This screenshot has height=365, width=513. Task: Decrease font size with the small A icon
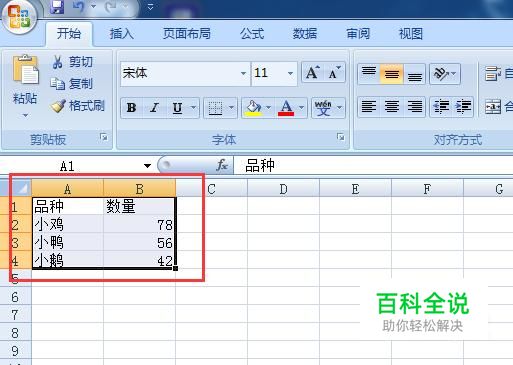point(334,73)
